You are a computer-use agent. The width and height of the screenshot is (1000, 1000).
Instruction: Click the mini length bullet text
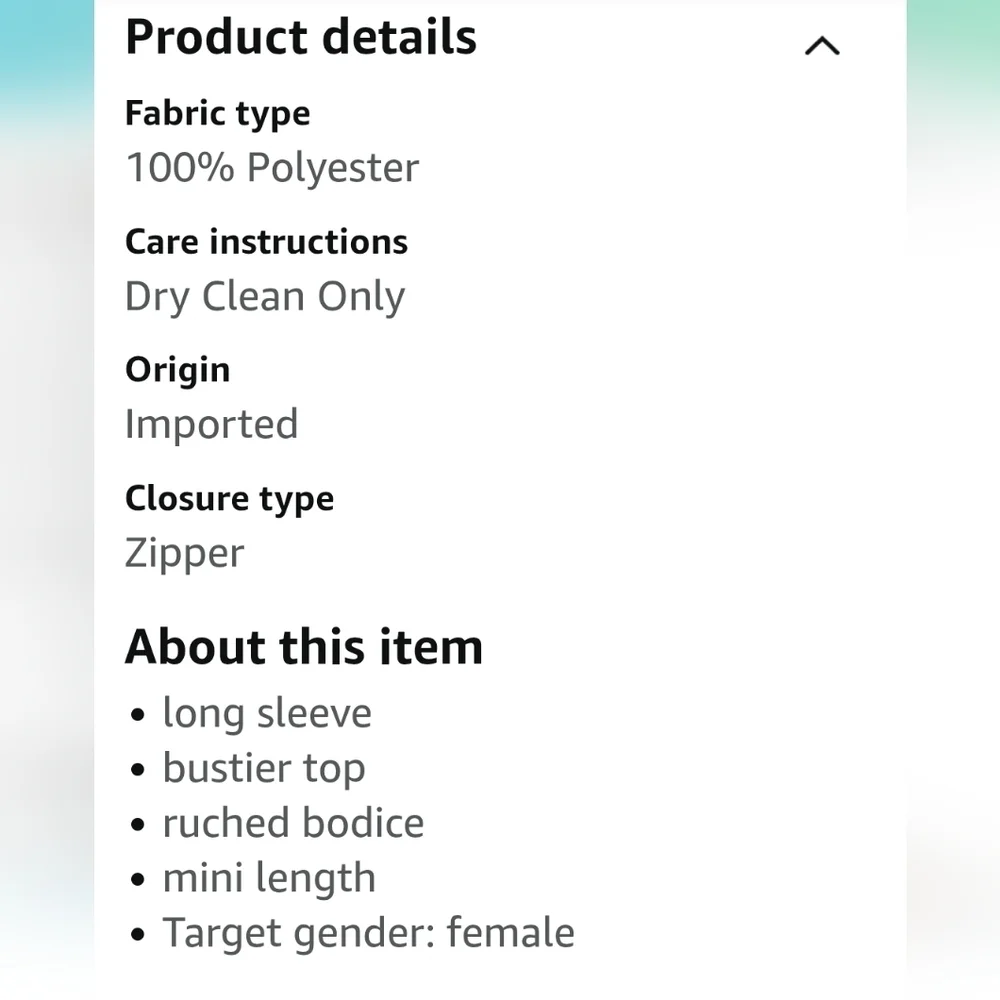[269, 879]
